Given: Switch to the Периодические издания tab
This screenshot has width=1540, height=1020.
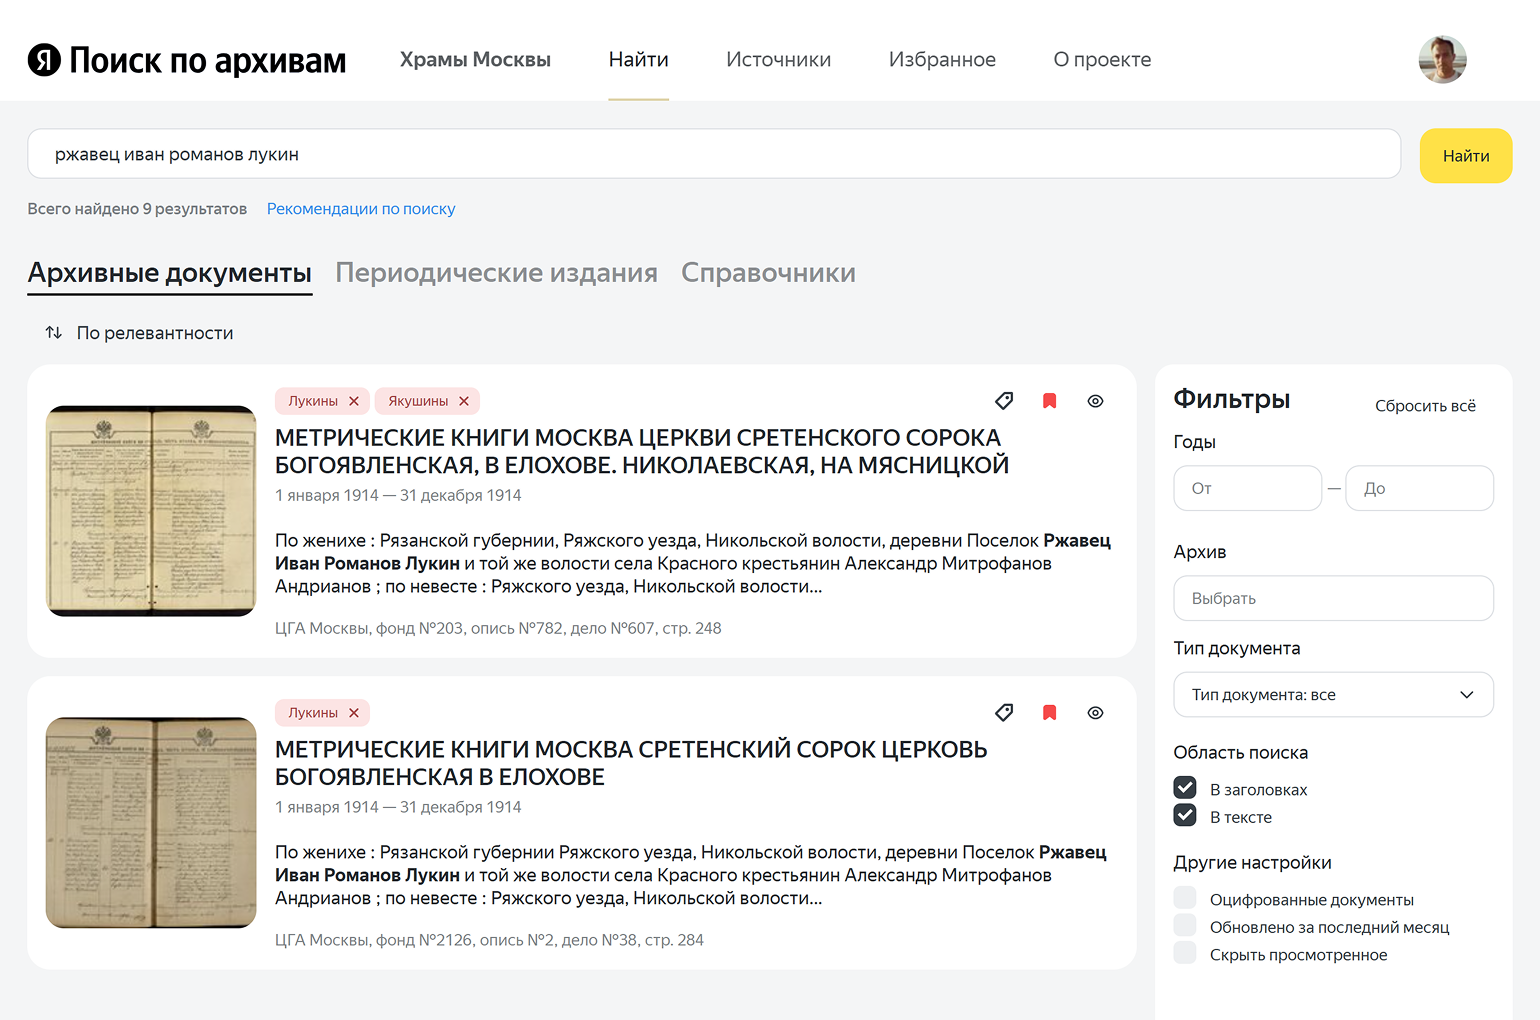Looking at the screenshot, I should coord(497,272).
